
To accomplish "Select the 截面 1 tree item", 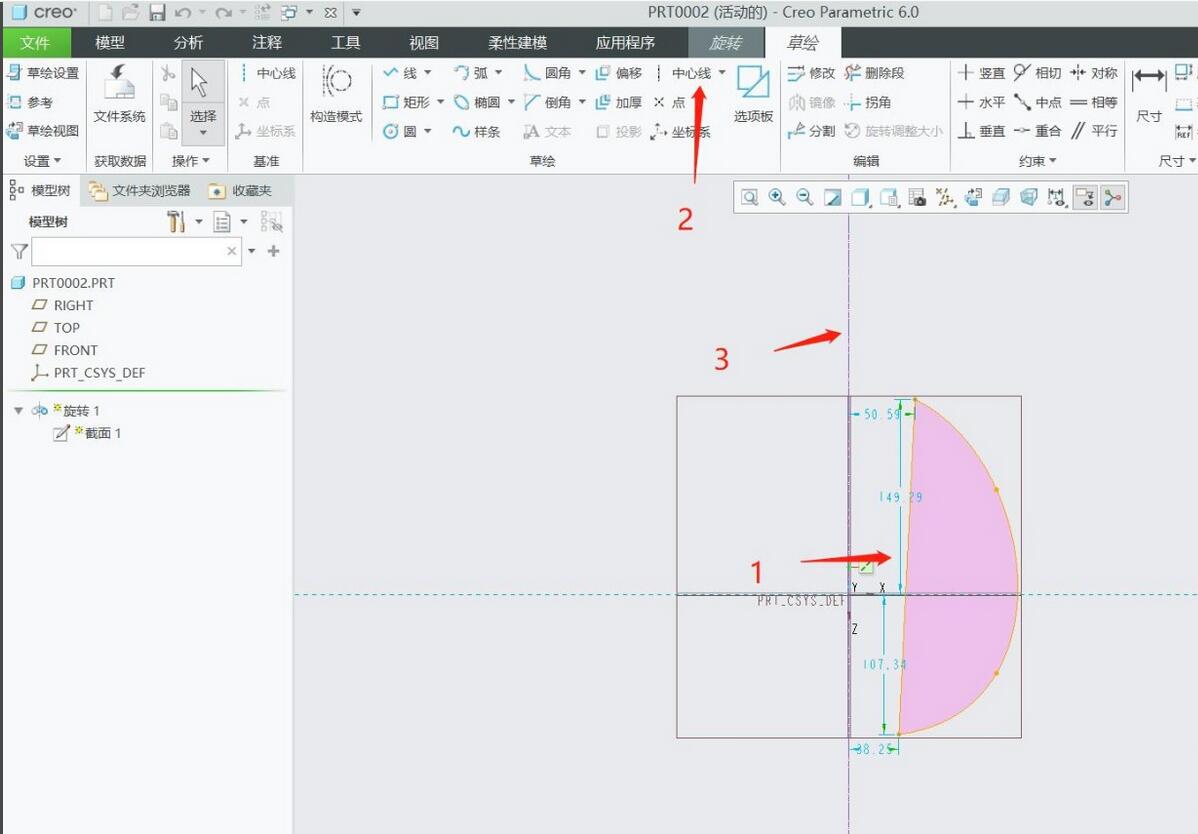I will click(x=87, y=433).
